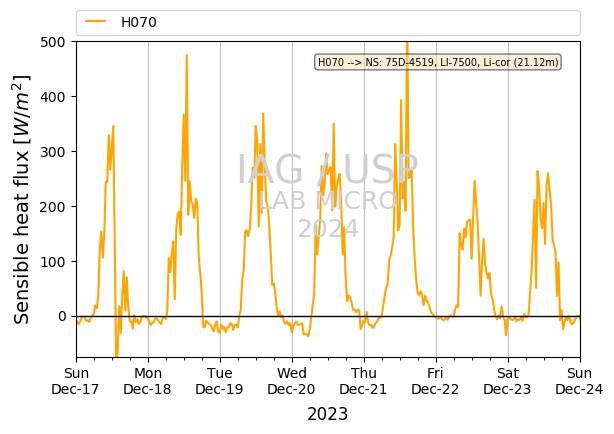Click the Sun Dec-17 axis label

click(x=76, y=381)
